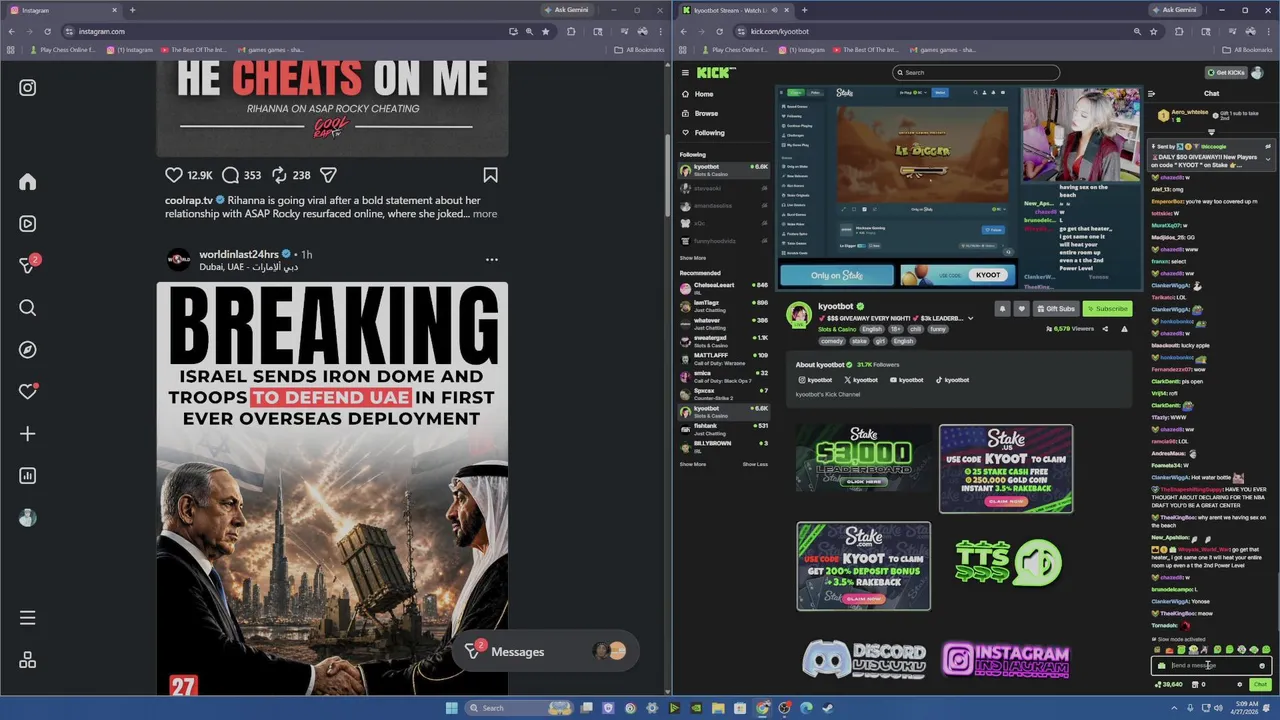The width and height of the screenshot is (1280, 720).
Task: Share coolrap.tv post via paper plane
Action: coord(328,175)
